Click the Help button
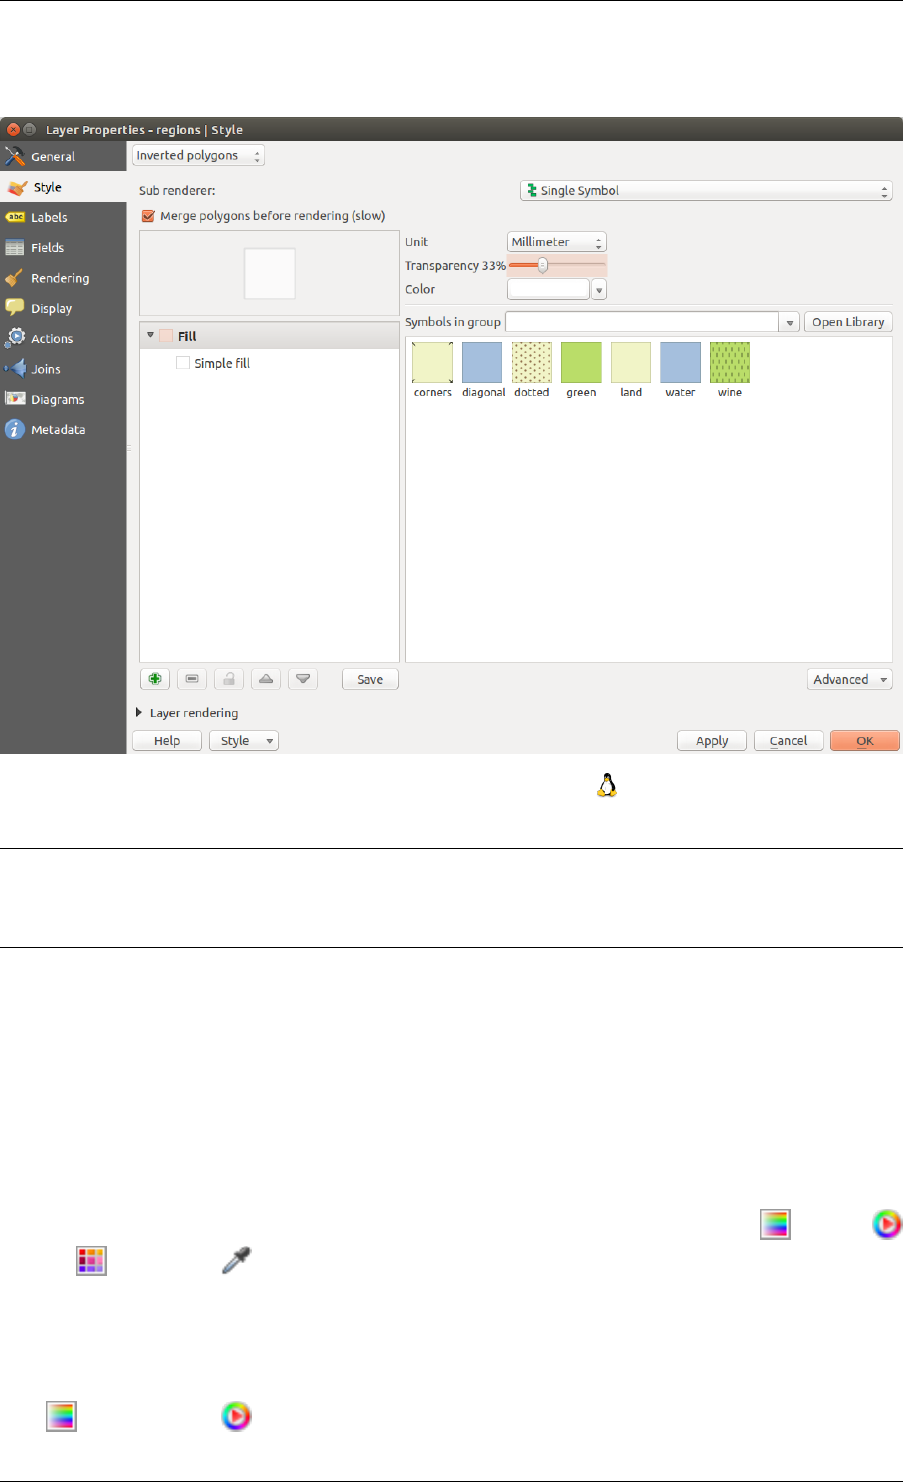This screenshot has height=1482, width=903. (167, 741)
